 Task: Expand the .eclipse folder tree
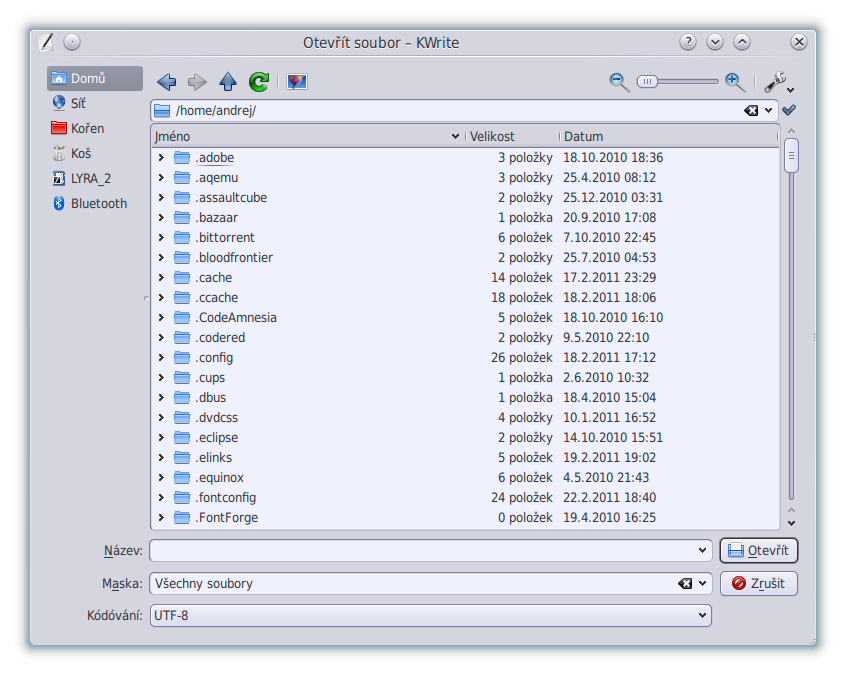coord(161,438)
